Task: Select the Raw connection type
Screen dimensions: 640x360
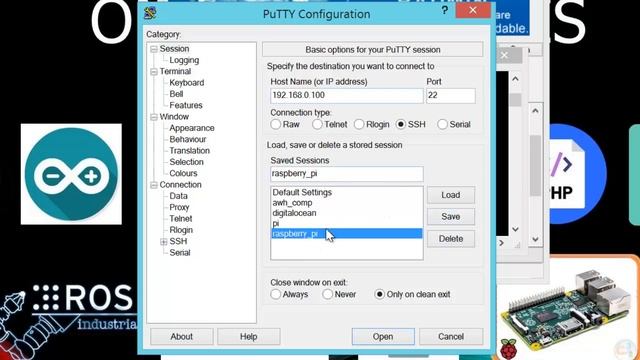Action: click(276, 124)
